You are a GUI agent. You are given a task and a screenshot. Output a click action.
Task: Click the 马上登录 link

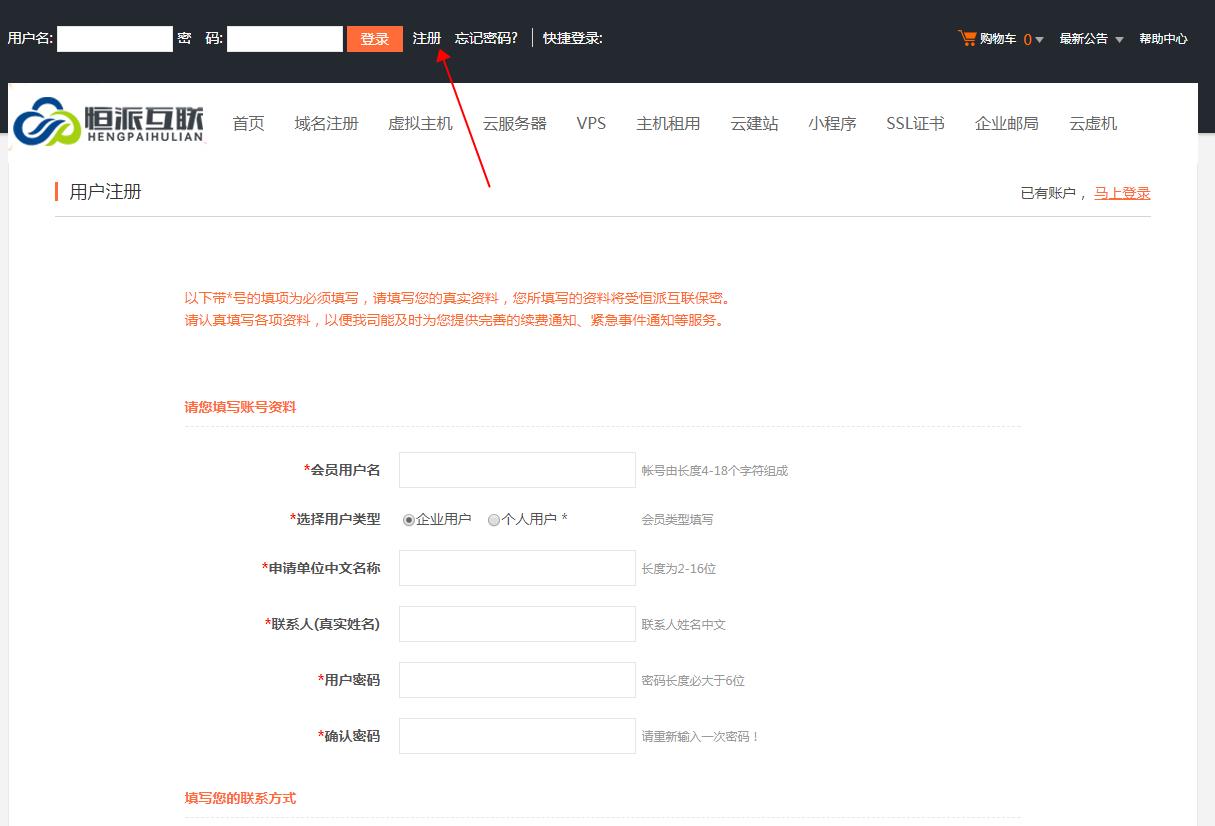pos(1121,193)
